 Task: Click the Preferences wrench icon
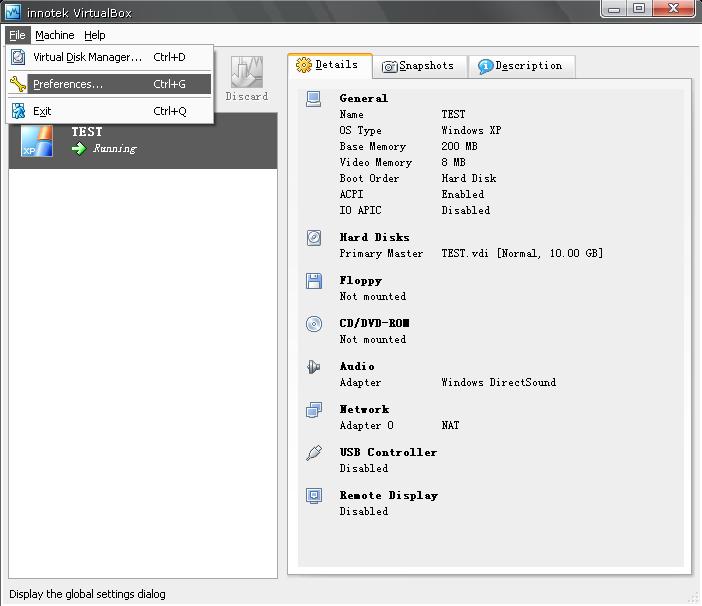18,84
